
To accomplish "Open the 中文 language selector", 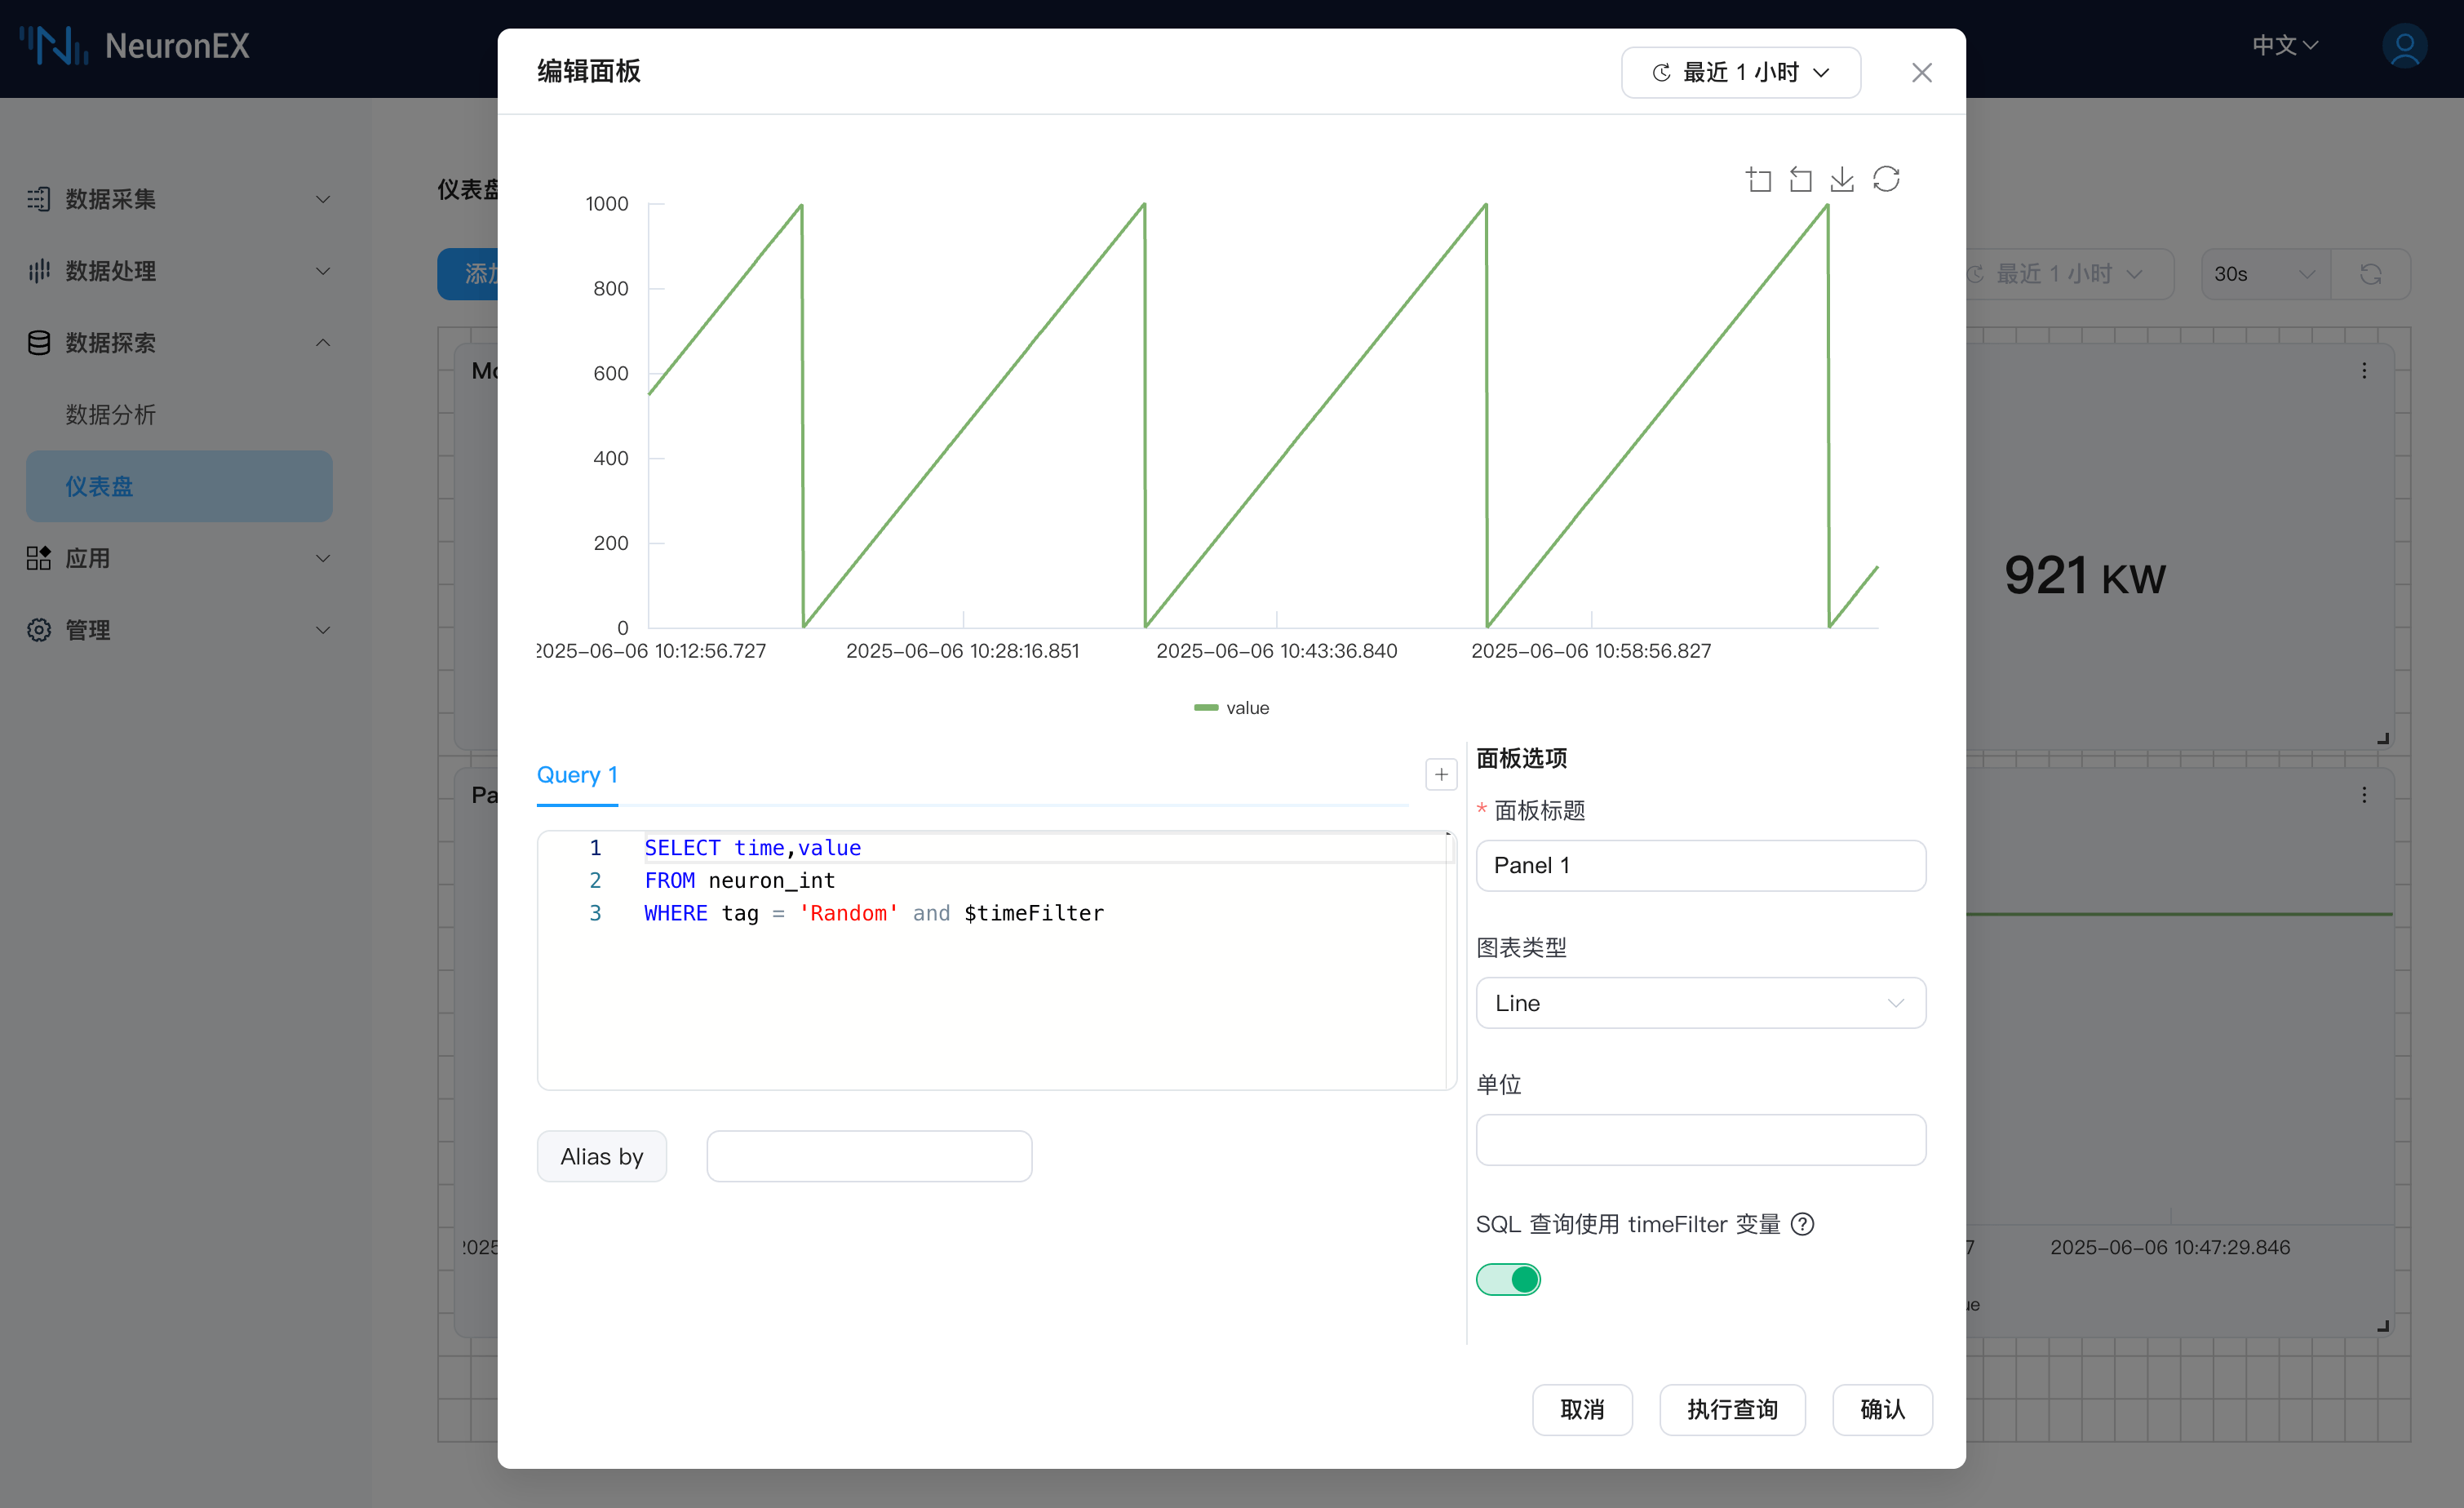I will 2284,46.
